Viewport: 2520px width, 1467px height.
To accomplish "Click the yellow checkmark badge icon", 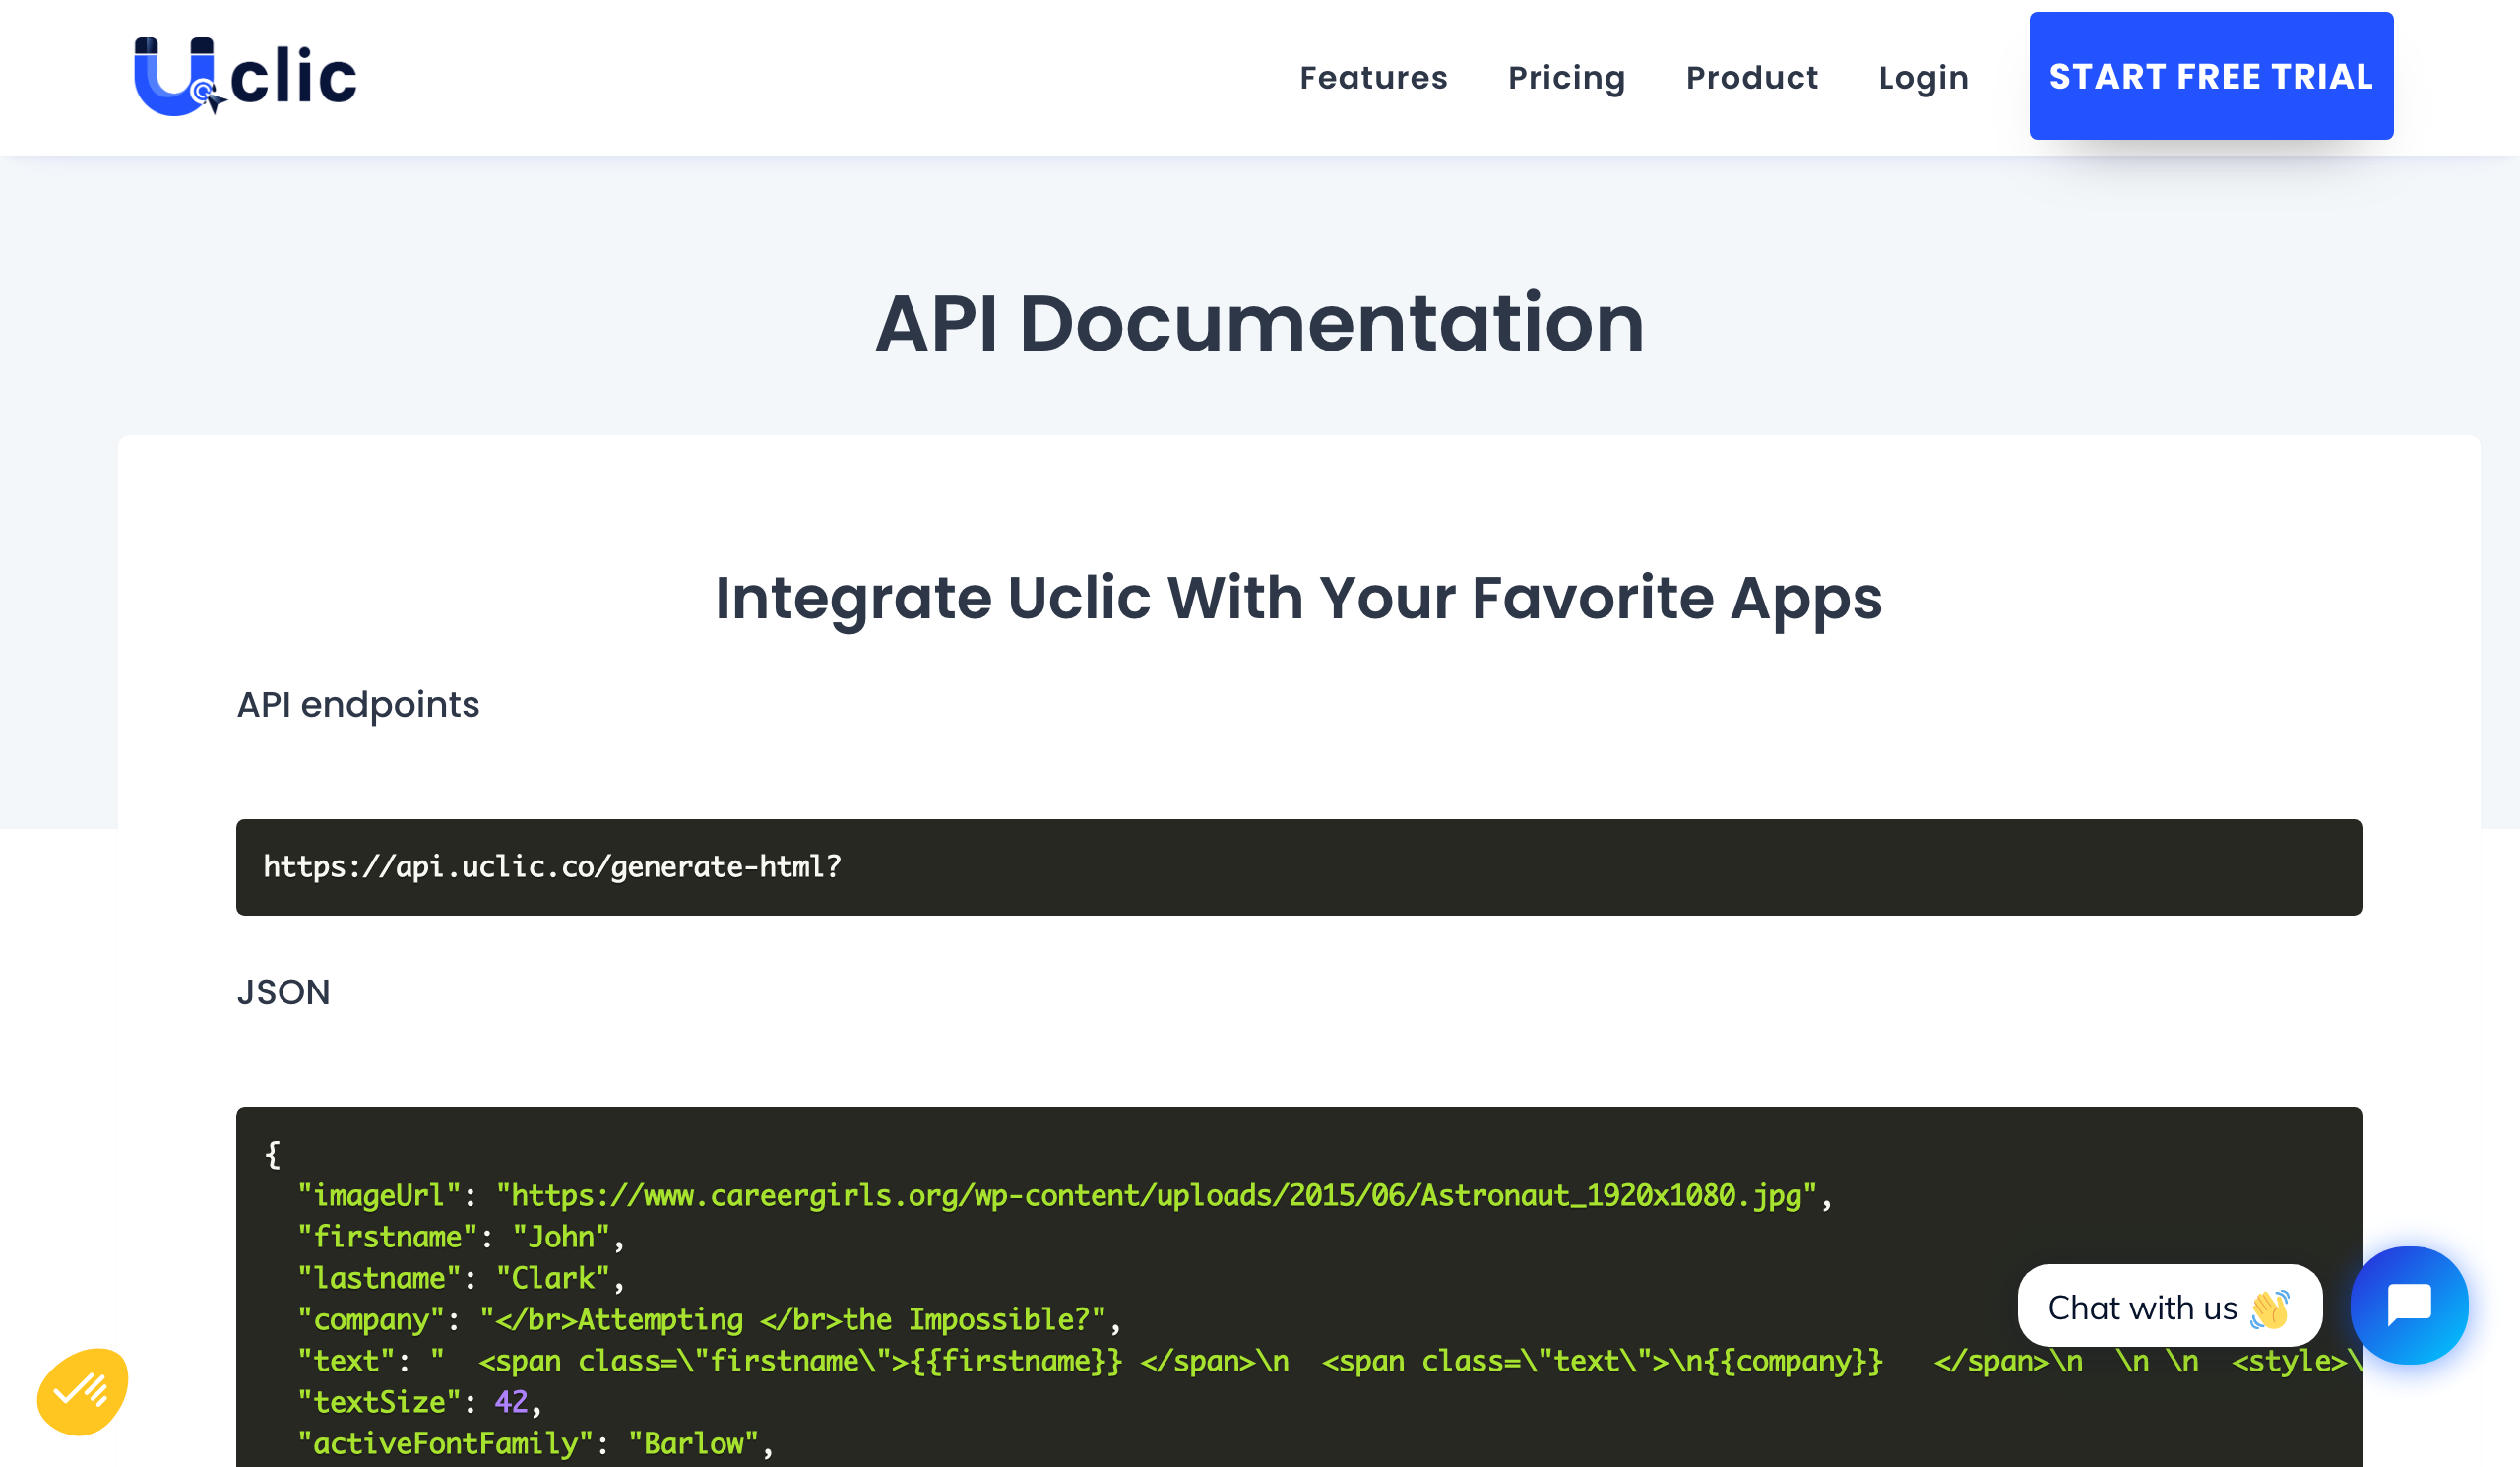I will [83, 1391].
